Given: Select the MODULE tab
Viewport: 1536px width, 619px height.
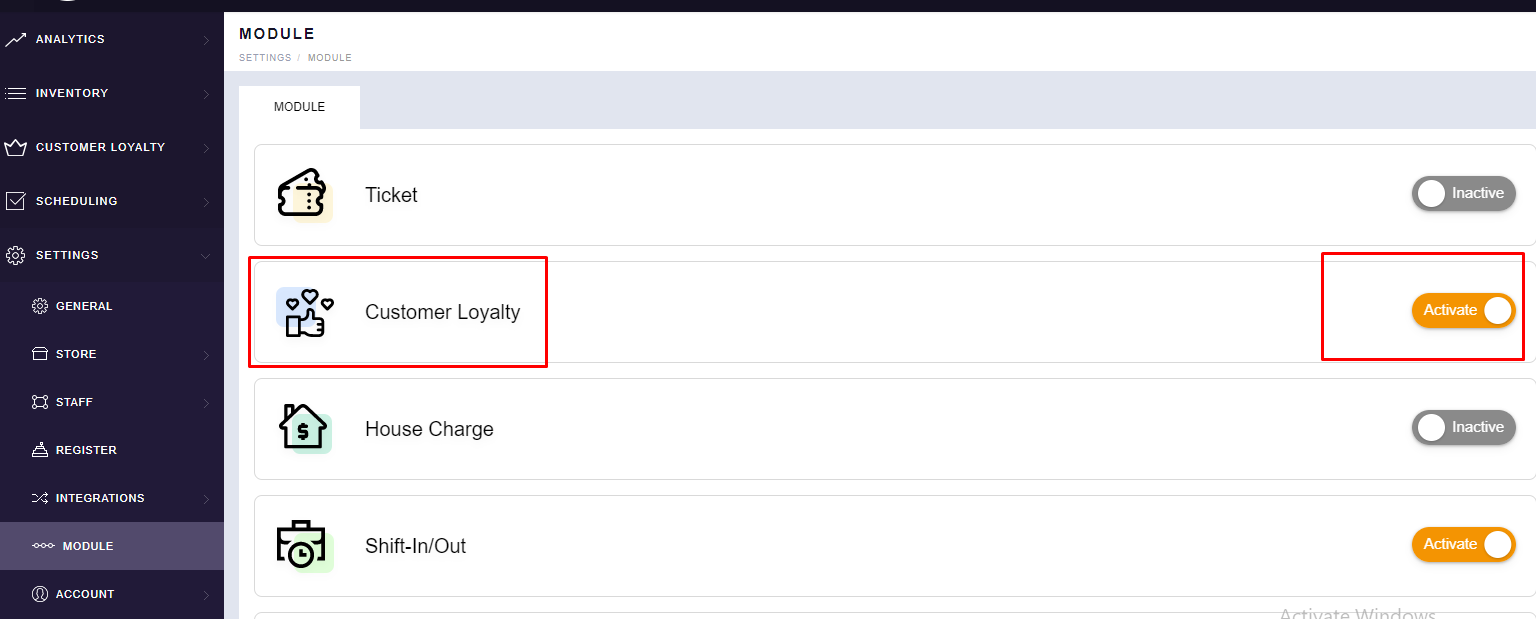Looking at the screenshot, I should pyautogui.click(x=299, y=107).
